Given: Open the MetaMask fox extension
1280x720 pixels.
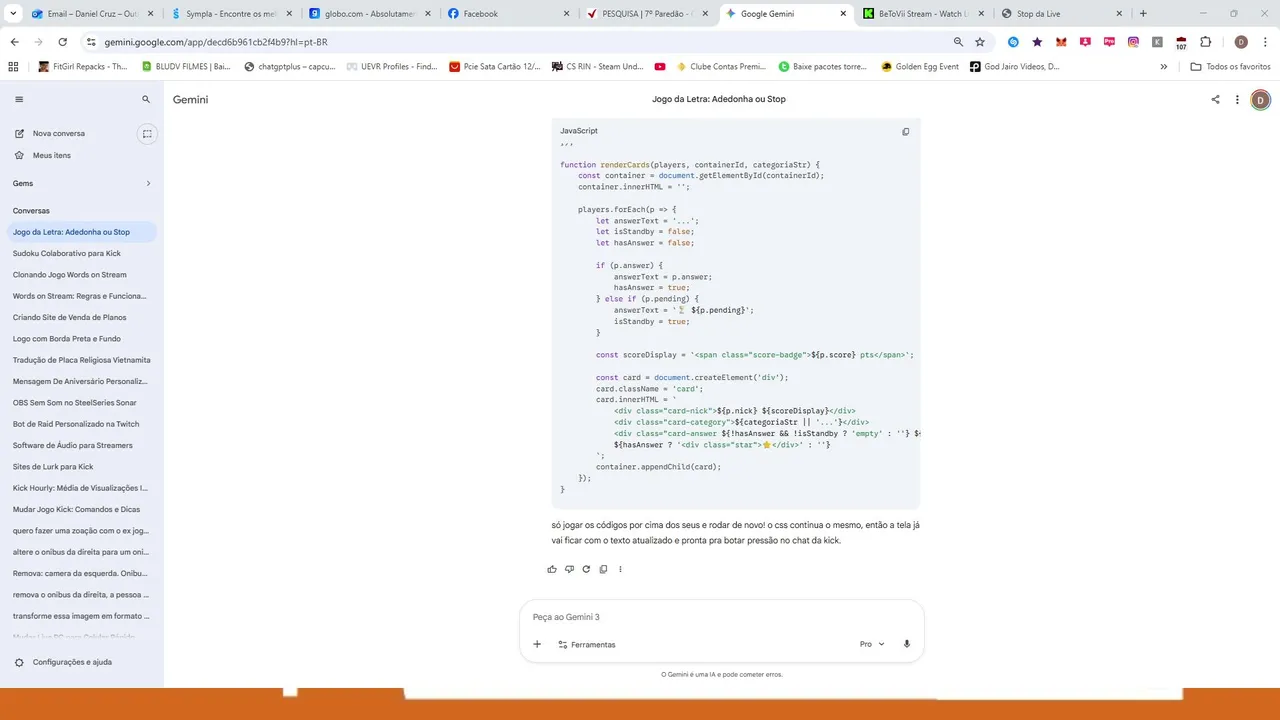Looking at the screenshot, I should click(x=1061, y=42).
